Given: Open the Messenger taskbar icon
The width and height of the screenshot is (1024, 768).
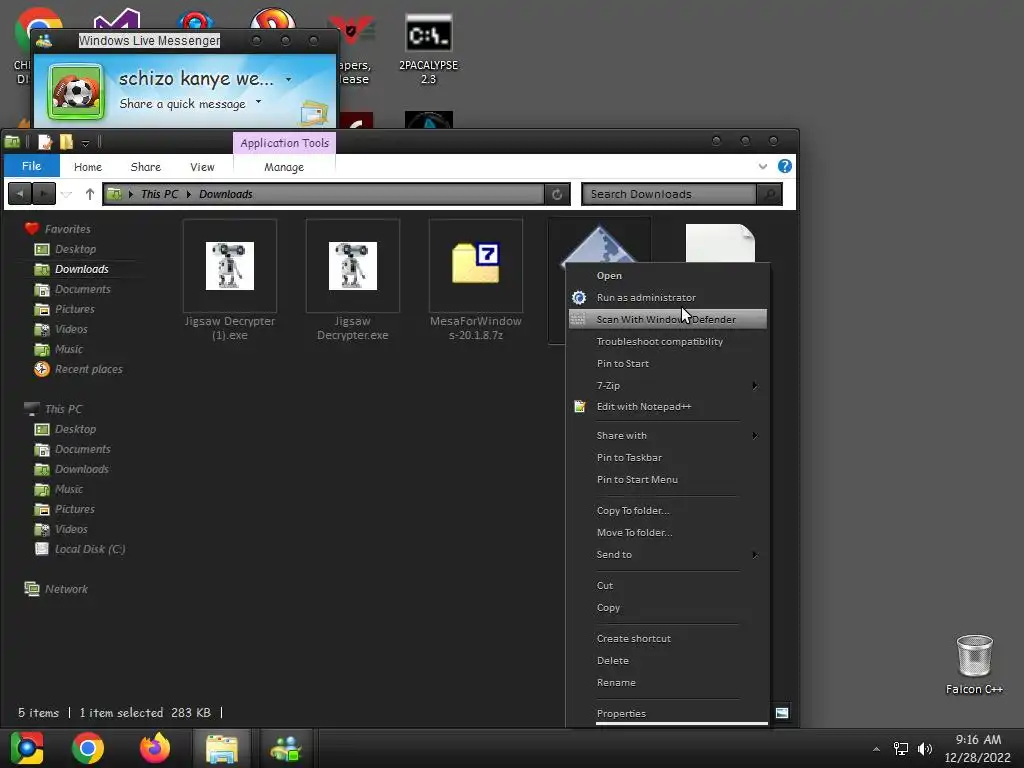Looking at the screenshot, I should point(285,748).
